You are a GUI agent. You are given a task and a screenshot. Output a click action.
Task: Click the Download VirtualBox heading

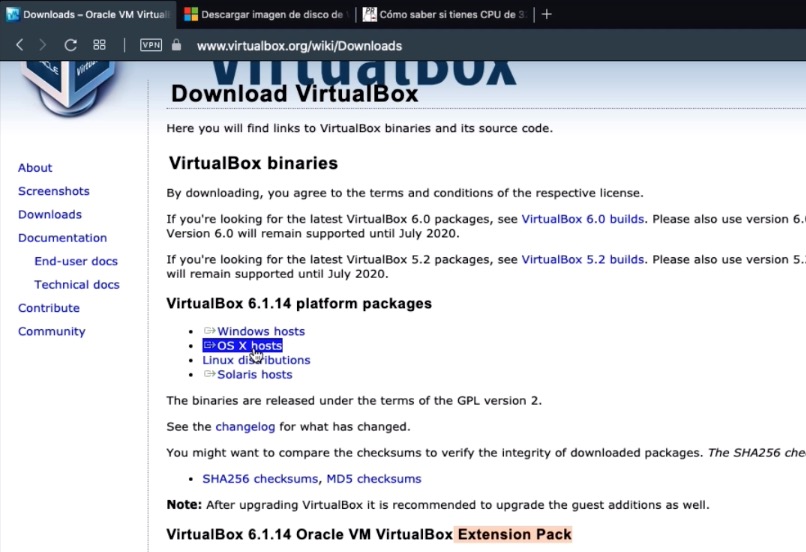[295, 94]
